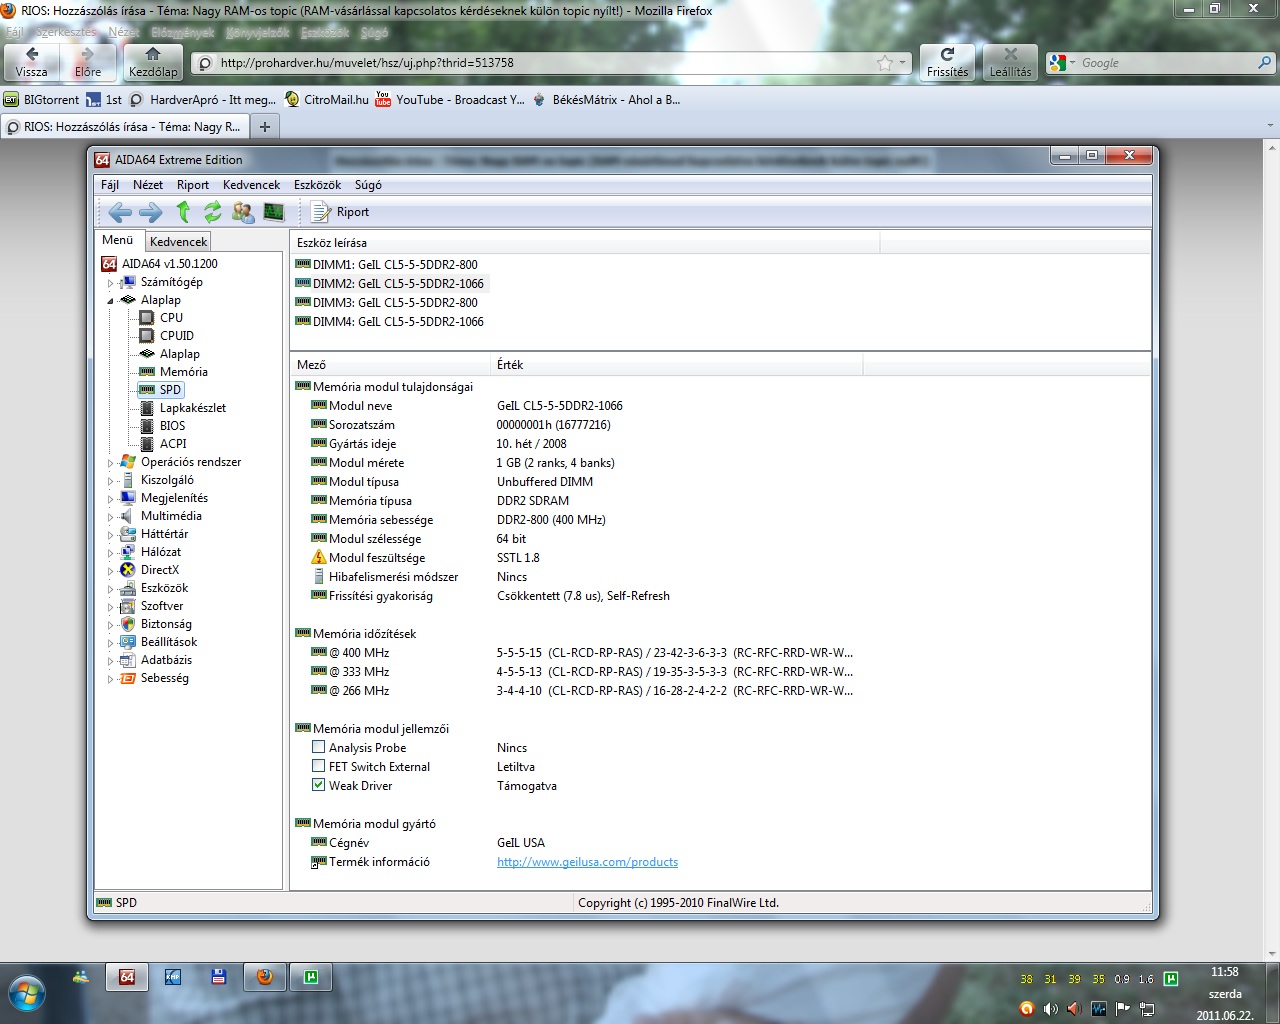Expand the Megjelenítés tree node

(111, 499)
